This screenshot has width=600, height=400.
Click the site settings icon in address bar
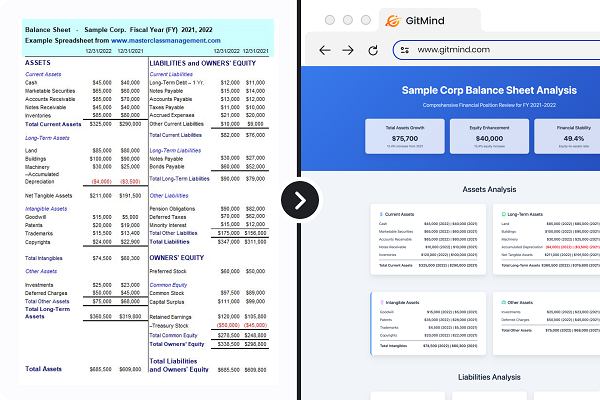404,49
